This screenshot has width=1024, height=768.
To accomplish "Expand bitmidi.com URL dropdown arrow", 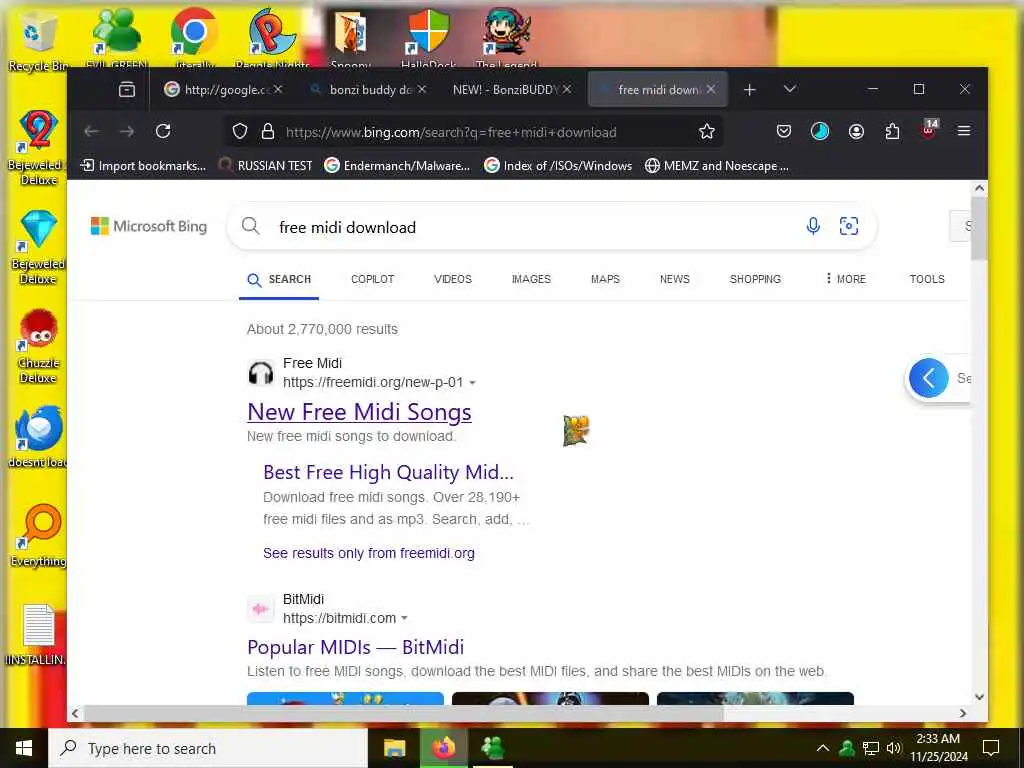I will tap(404, 618).
